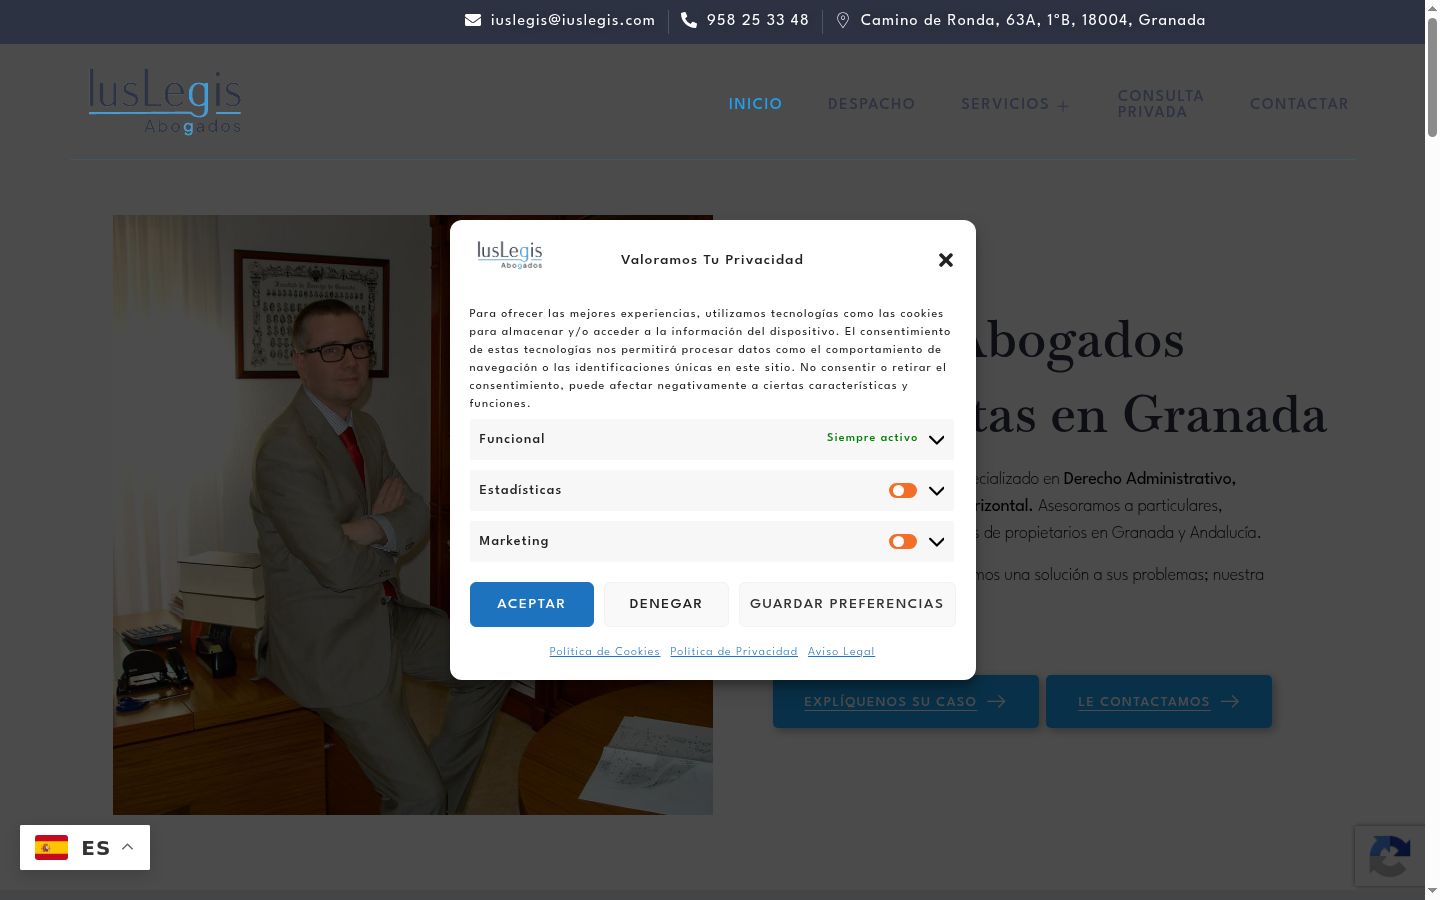This screenshot has width=1440, height=900.
Task: Click the Siempre activo label
Action: [x=872, y=438]
